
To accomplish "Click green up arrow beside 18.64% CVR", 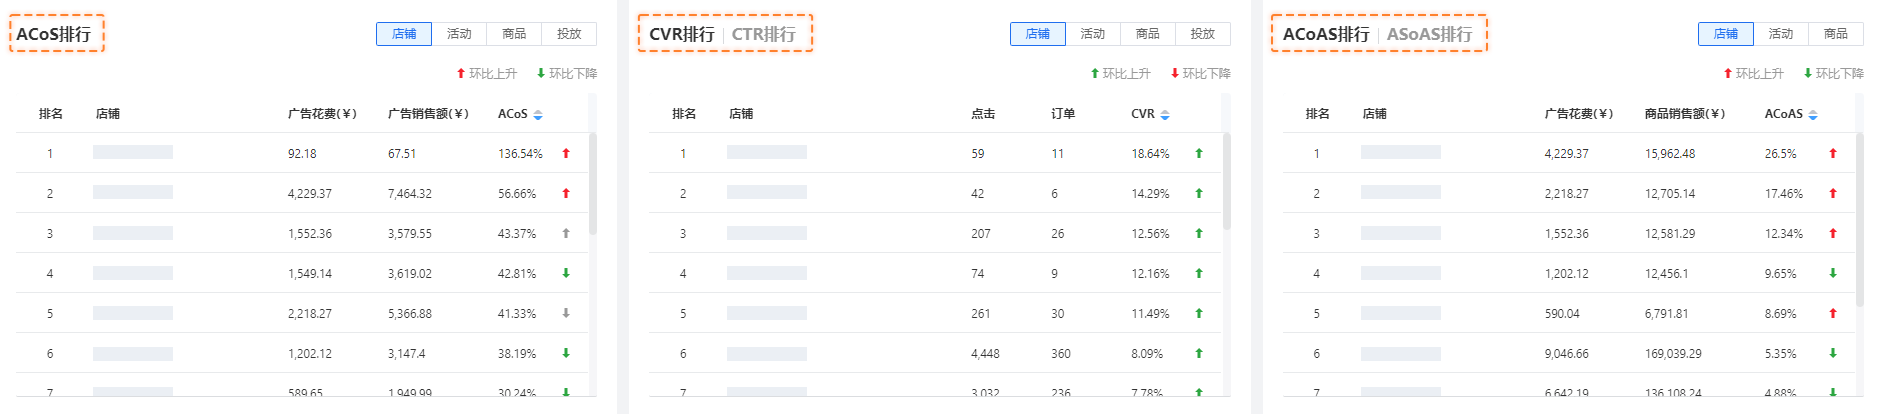I will (x=1199, y=153).
